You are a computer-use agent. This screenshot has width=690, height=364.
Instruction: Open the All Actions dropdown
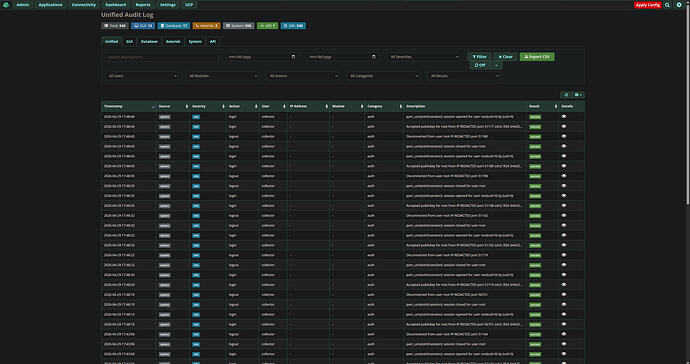click(303, 76)
